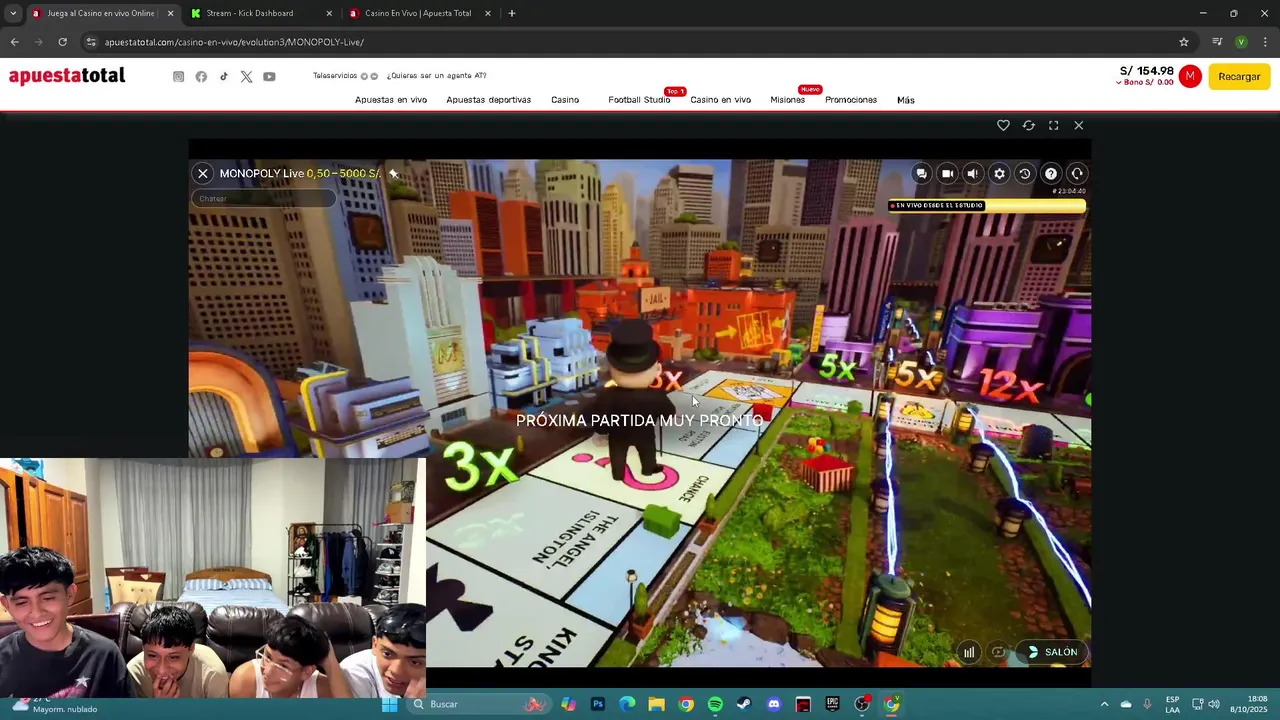Open apuestatotal YouTube icon

[269, 77]
